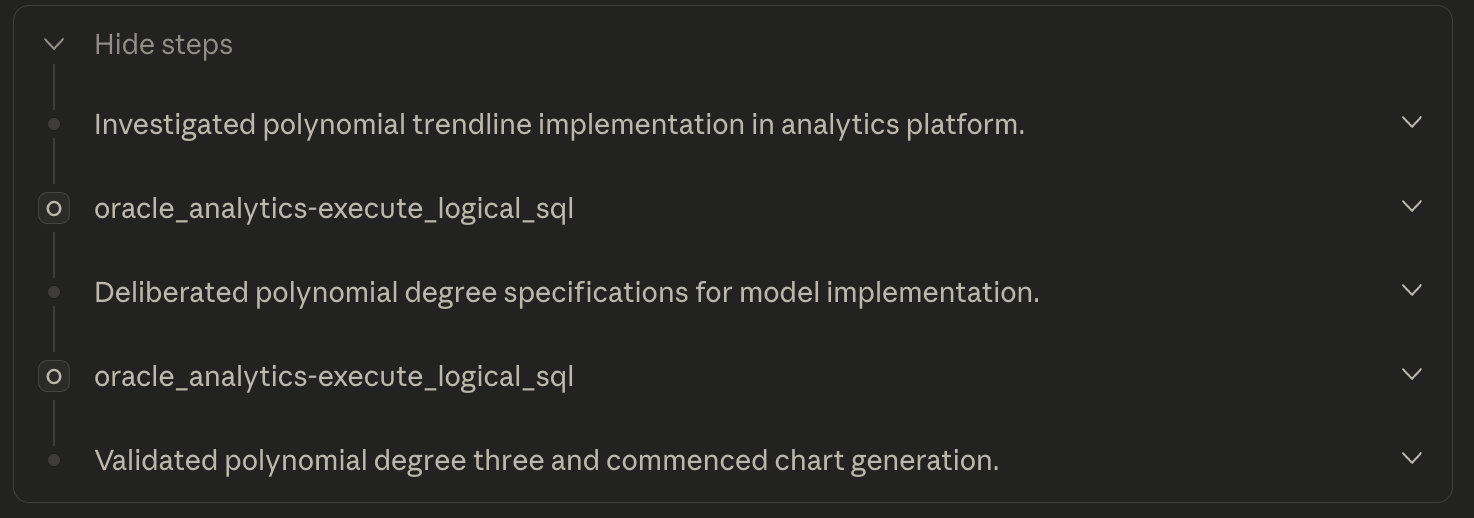Image resolution: width=1474 pixels, height=518 pixels.
Task: Select the second oracle_analytics-execute_logical_sql step label
Action: (333, 377)
